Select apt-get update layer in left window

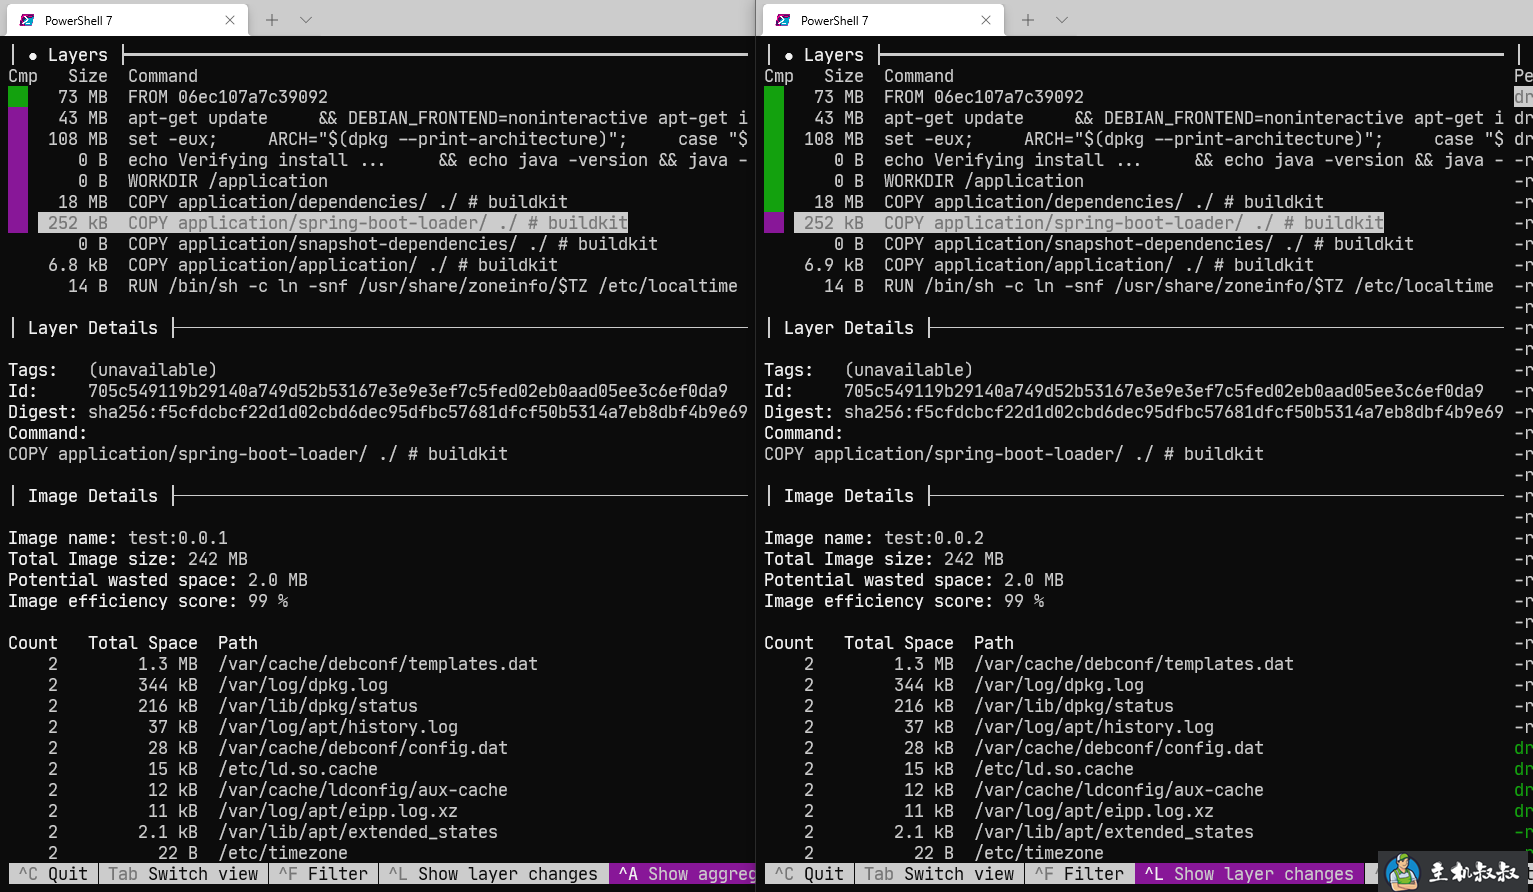pyautogui.click(x=393, y=118)
